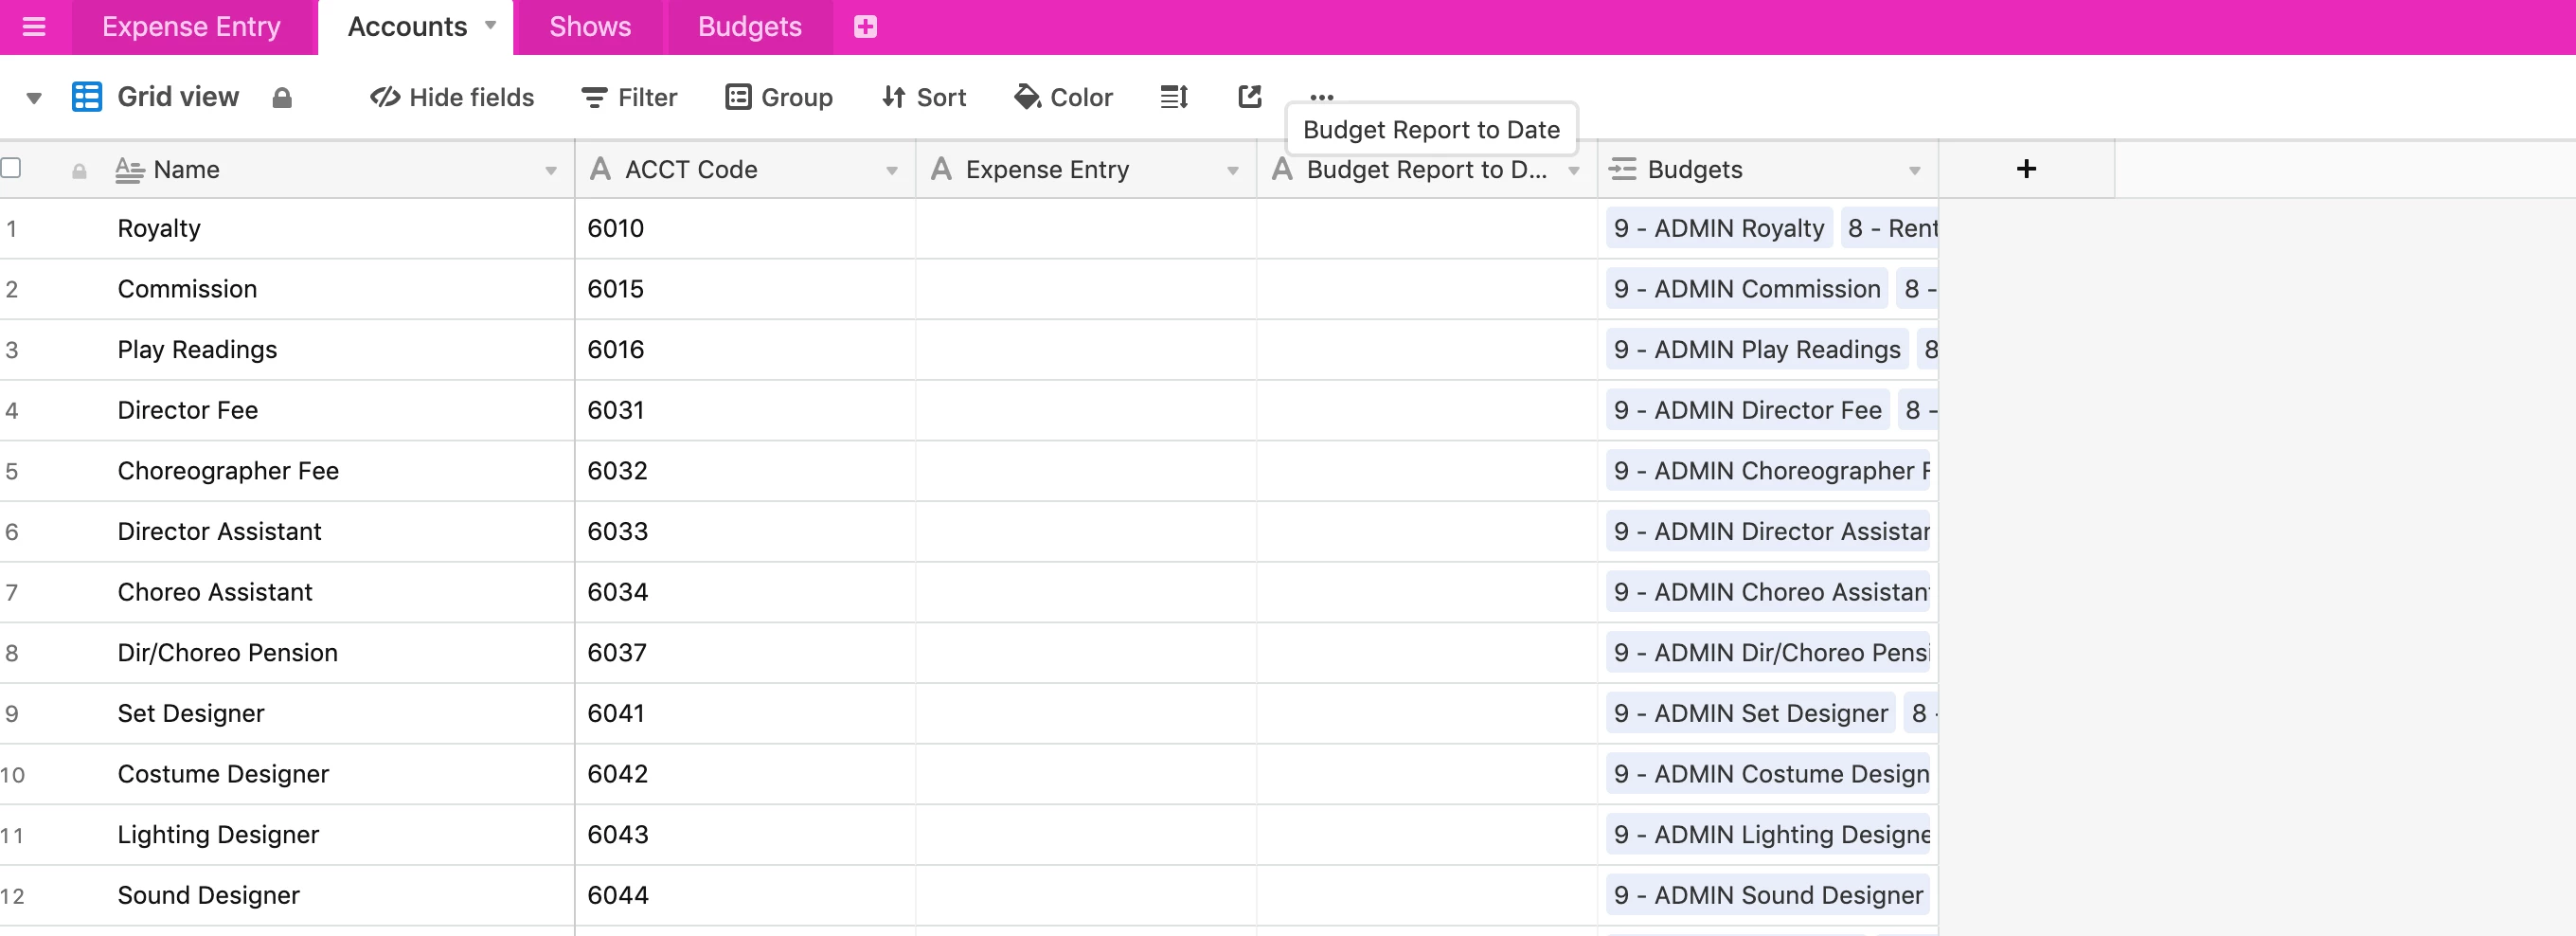Click the lock icon beside Grid view
This screenshot has height=936, width=2576.
point(282,97)
